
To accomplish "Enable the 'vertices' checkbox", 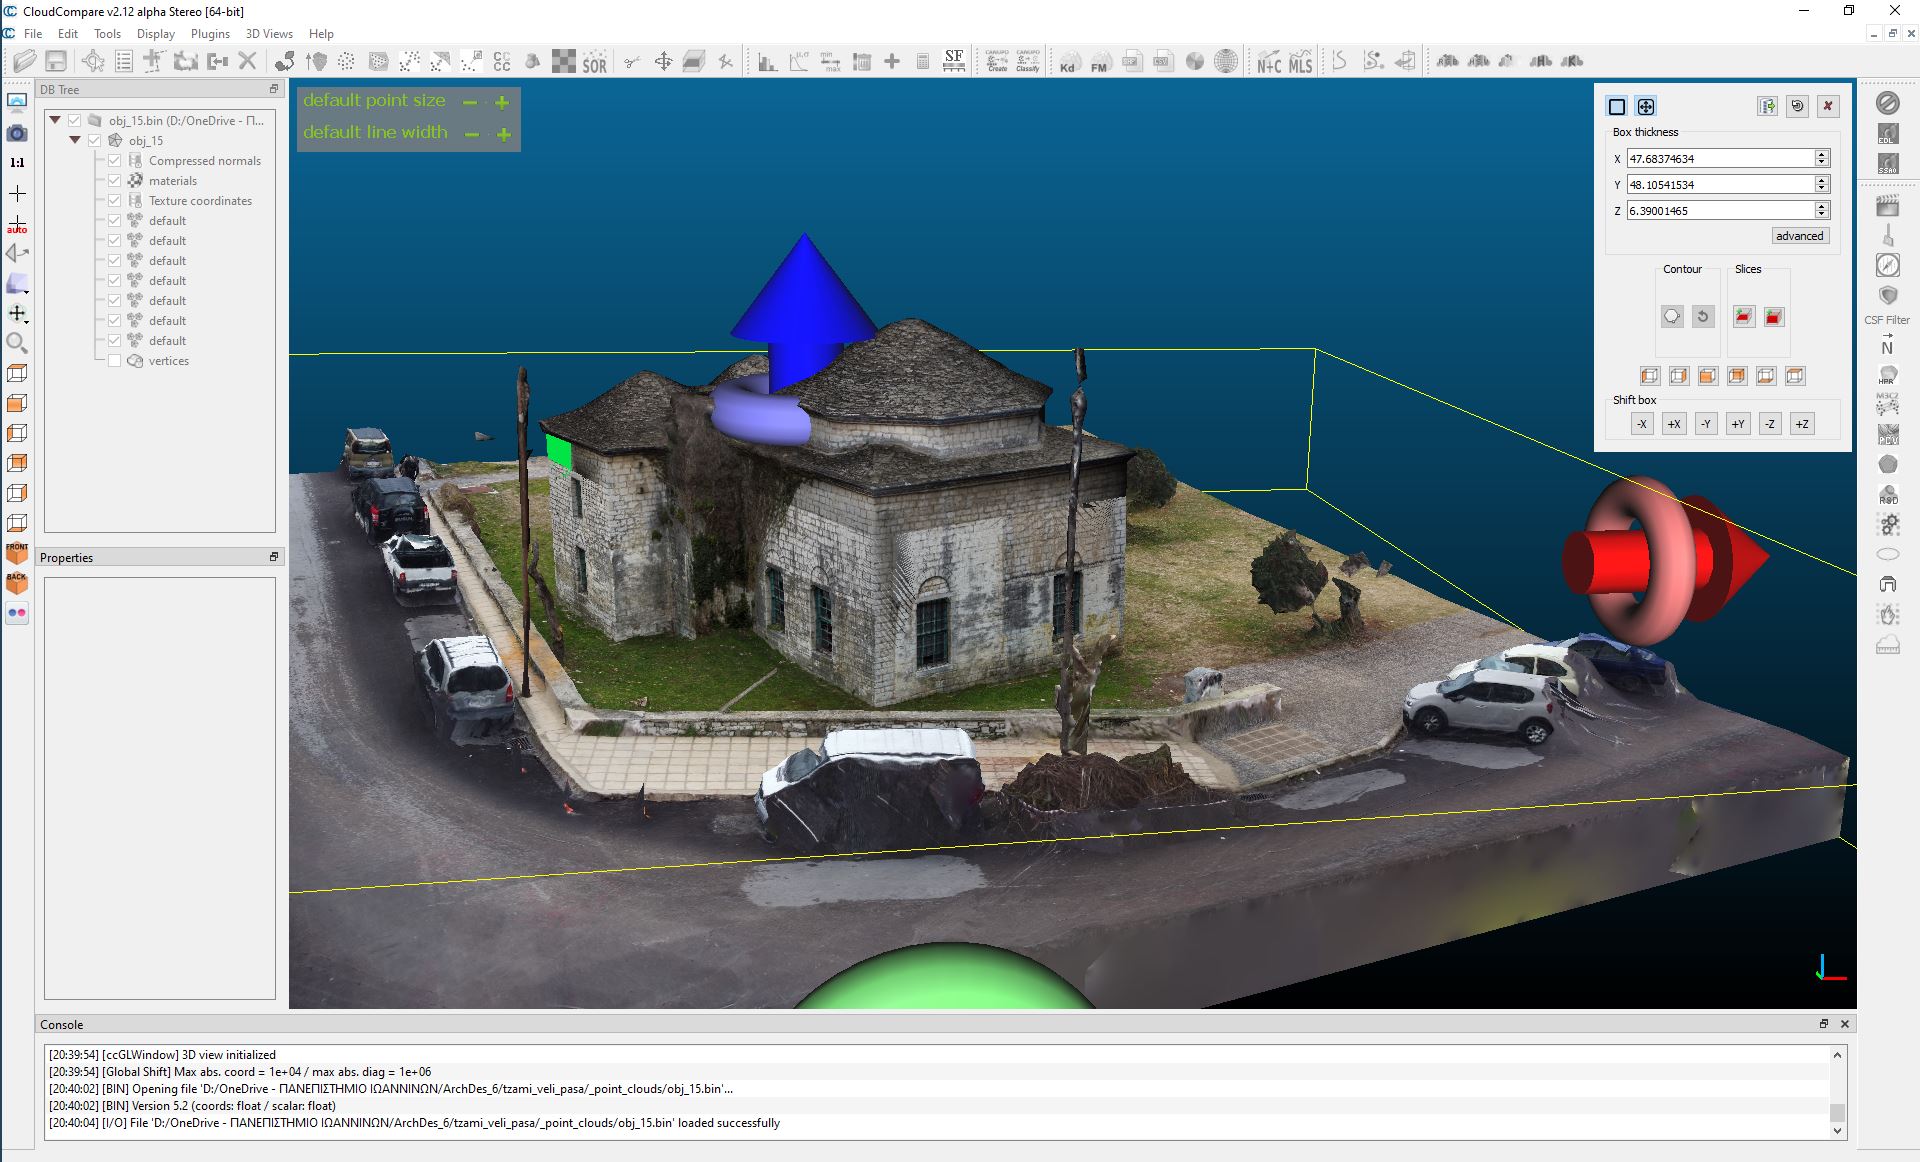I will pyautogui.click(x=114, y=361).
